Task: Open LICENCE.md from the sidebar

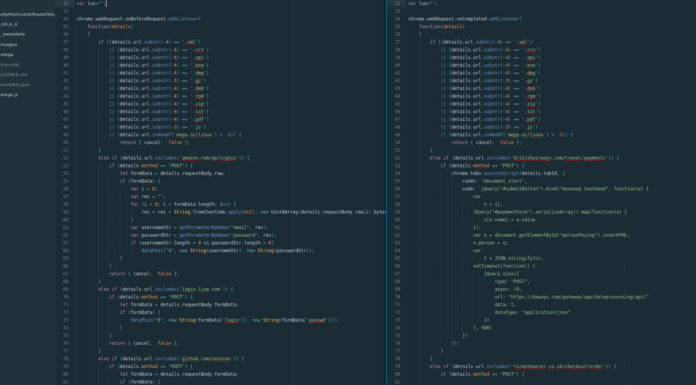Action: click(14, 75)
